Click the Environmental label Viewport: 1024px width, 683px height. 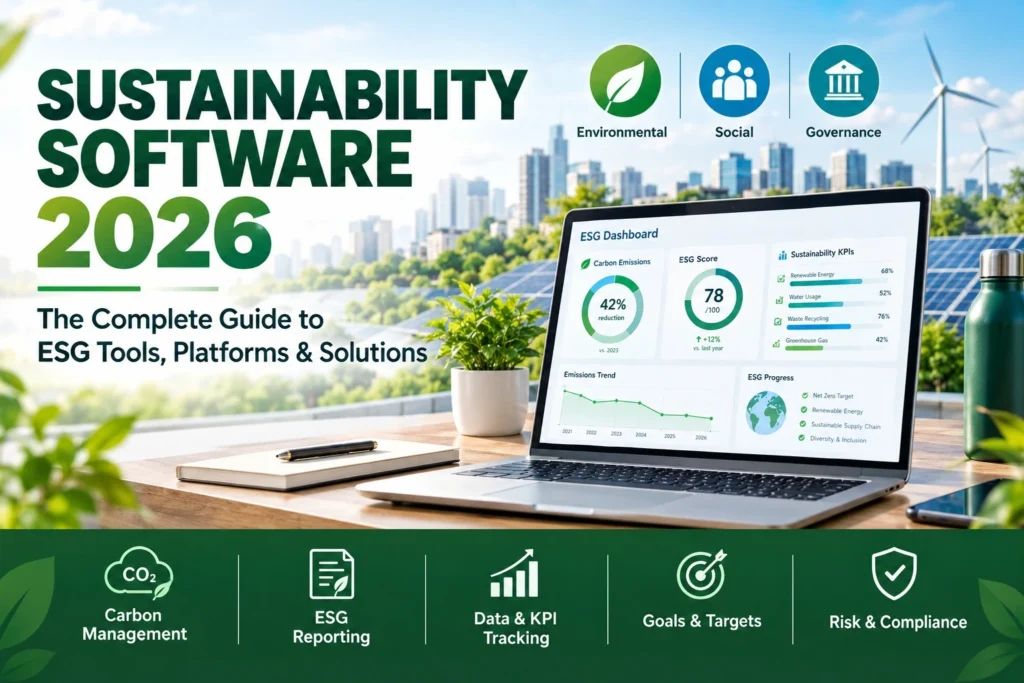coord(622,132)
